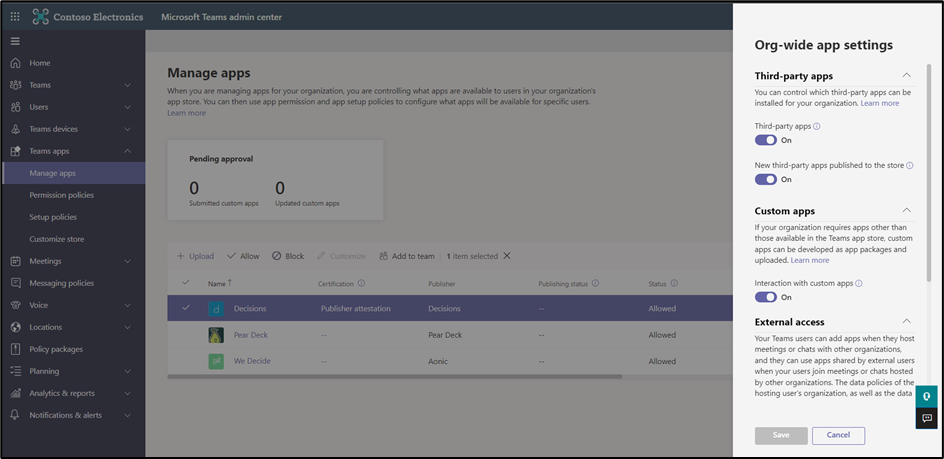
Task: Expand the Voice chevron
Action: [128, 305]
